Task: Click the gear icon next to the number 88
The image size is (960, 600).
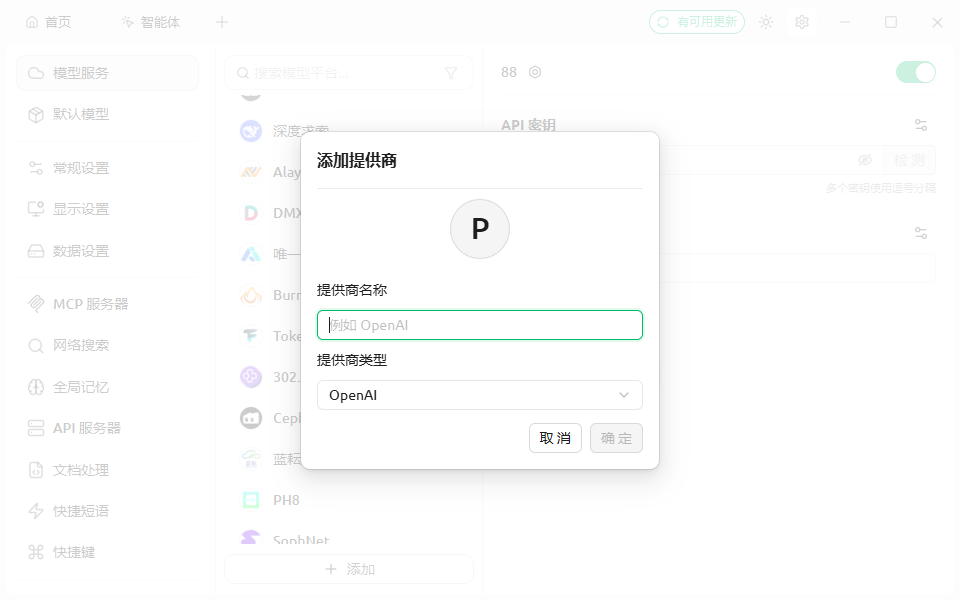Action: click(x=535, y=72)
